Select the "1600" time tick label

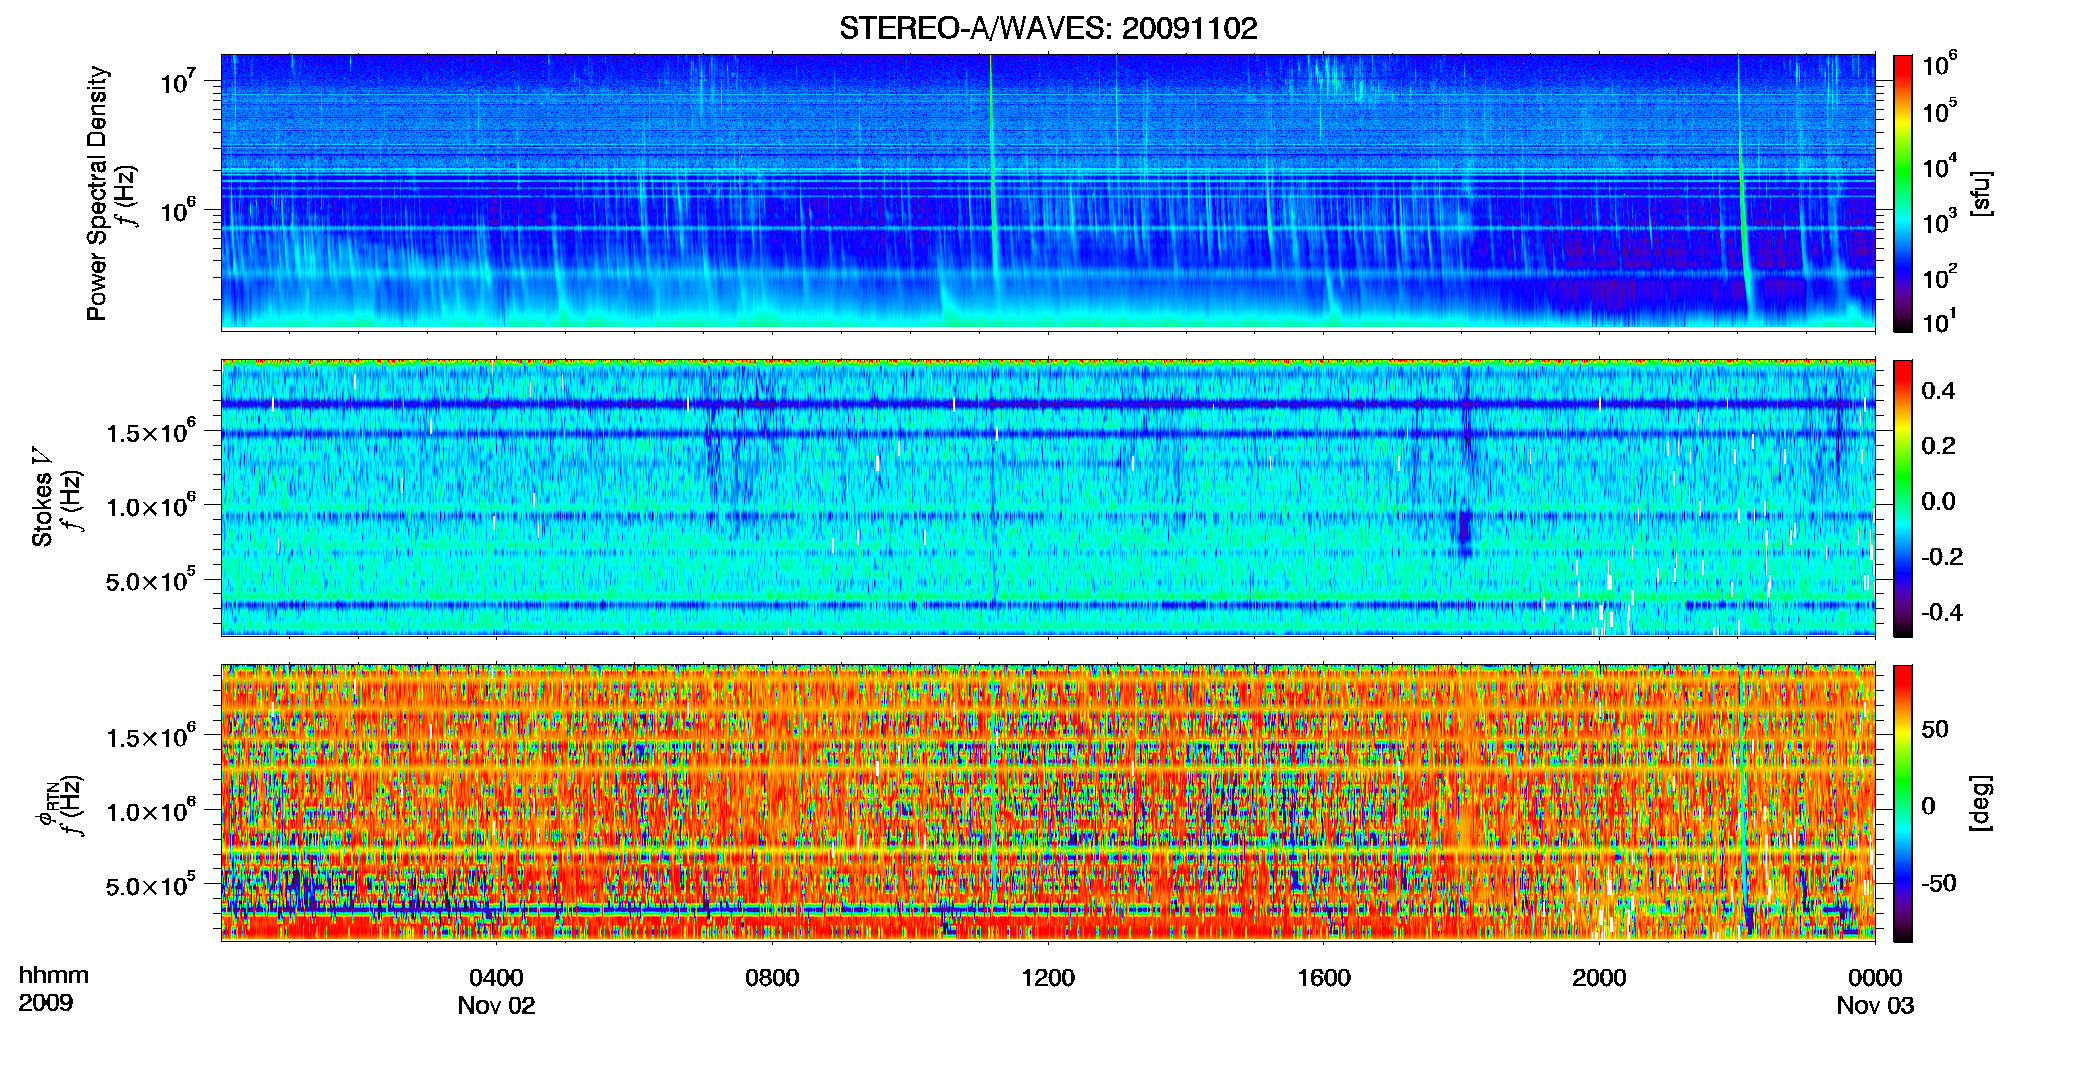click(1324, 977)
